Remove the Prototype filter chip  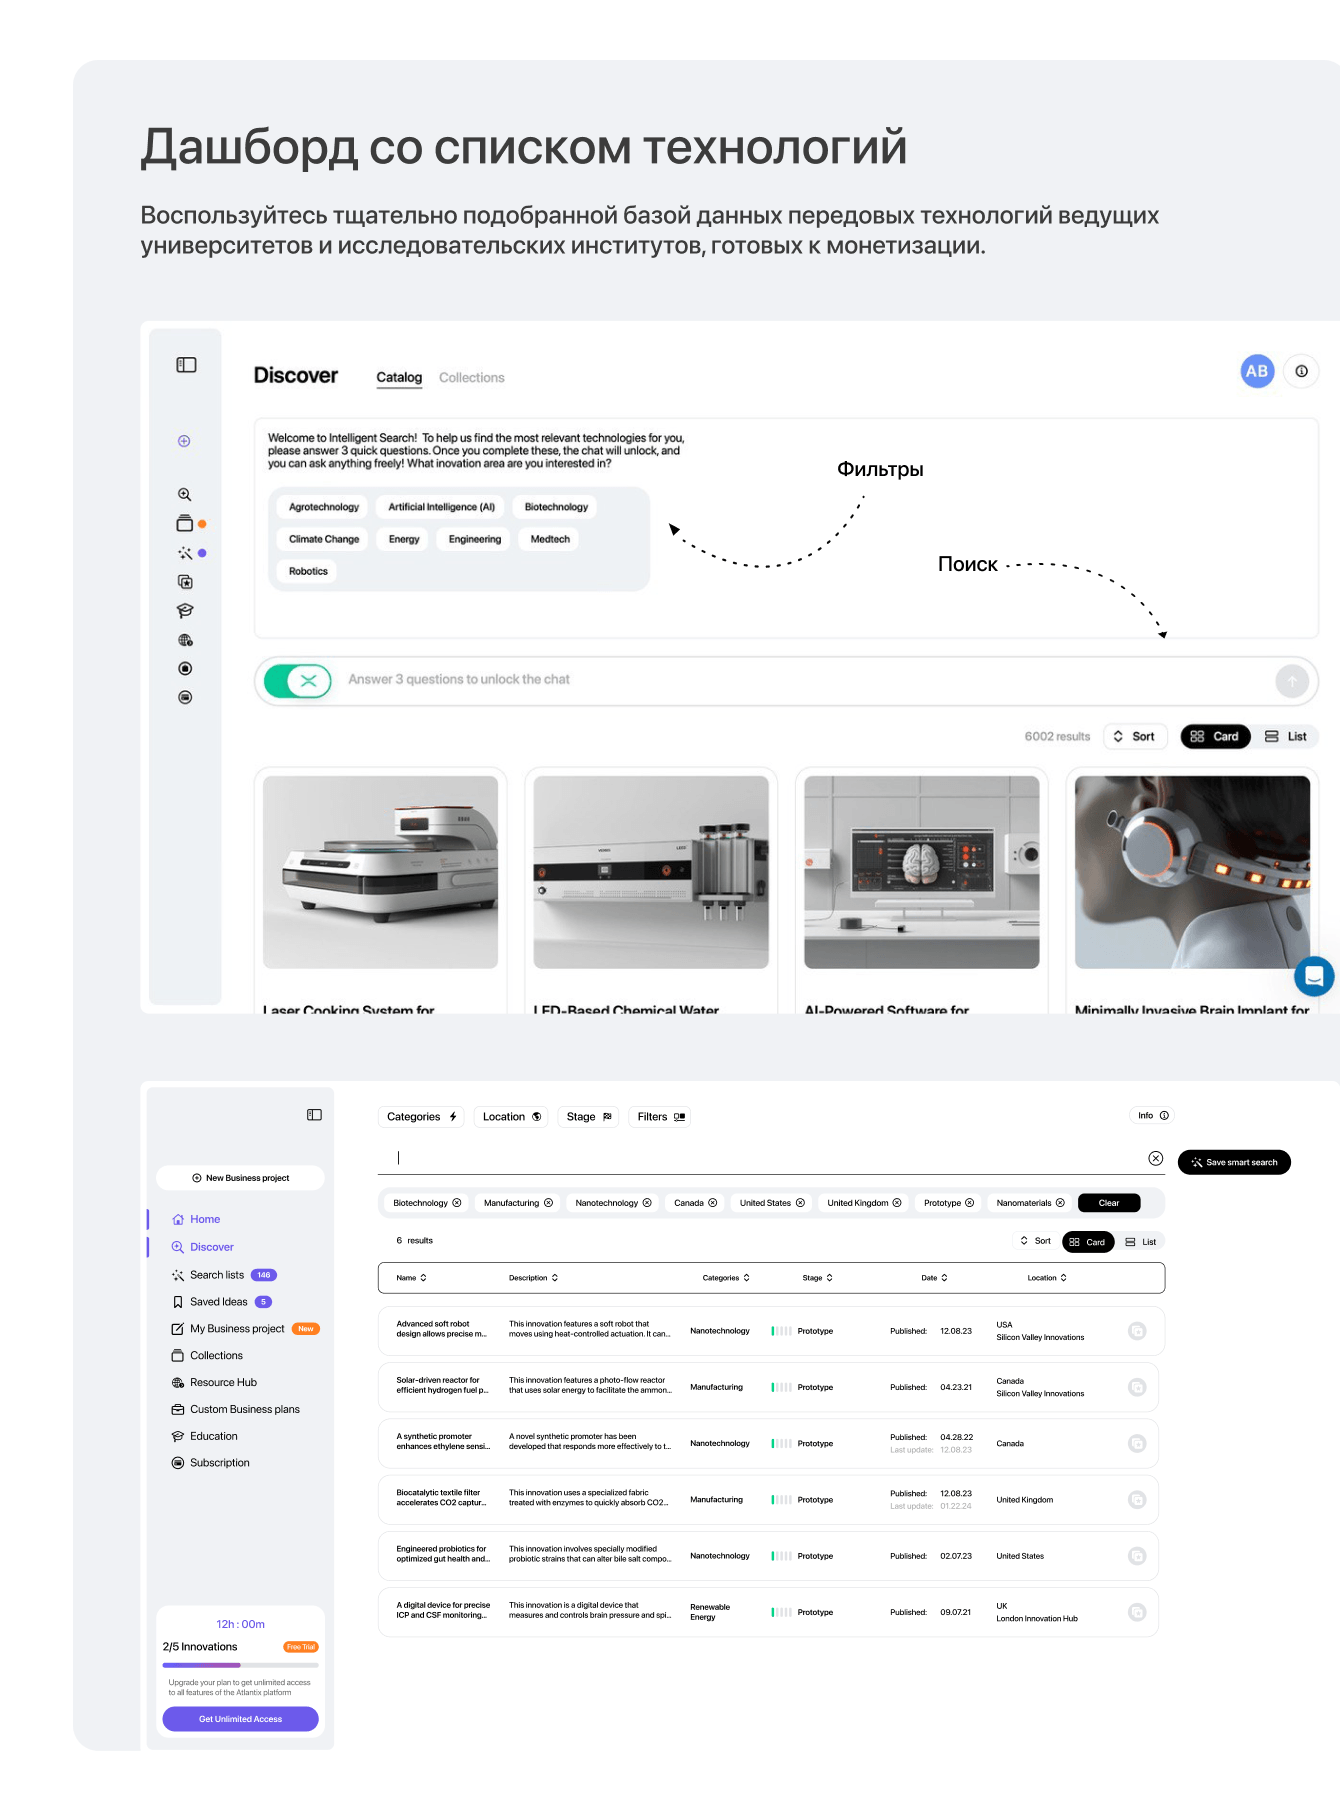(969, 1203)
